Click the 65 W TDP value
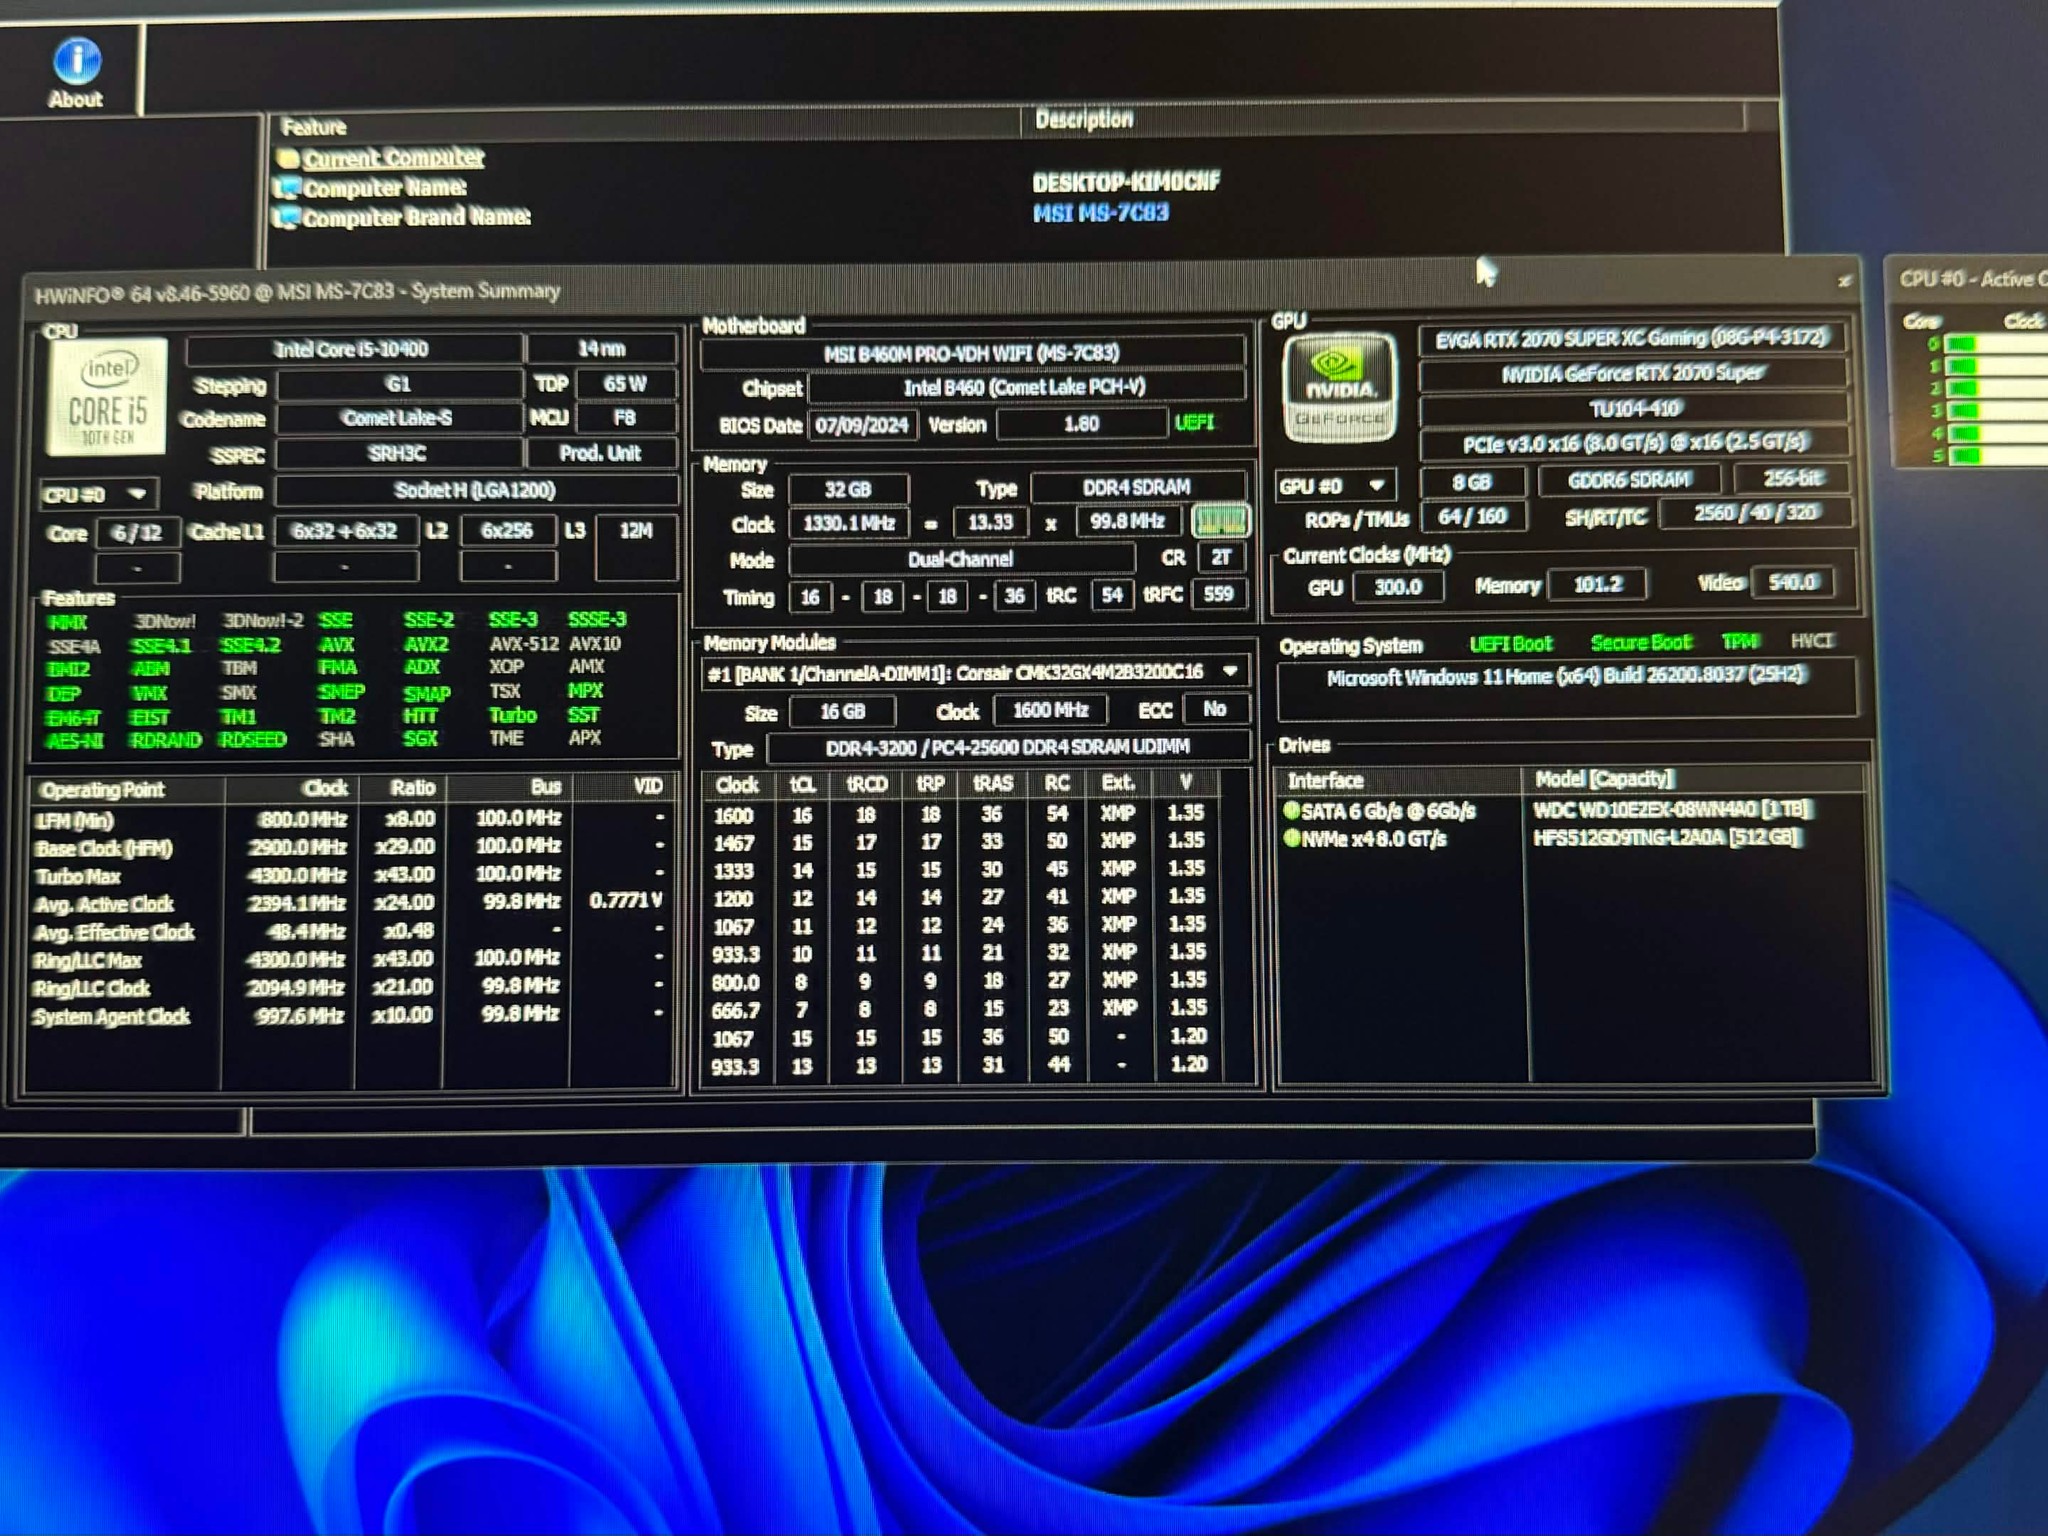 coord(625,384)
